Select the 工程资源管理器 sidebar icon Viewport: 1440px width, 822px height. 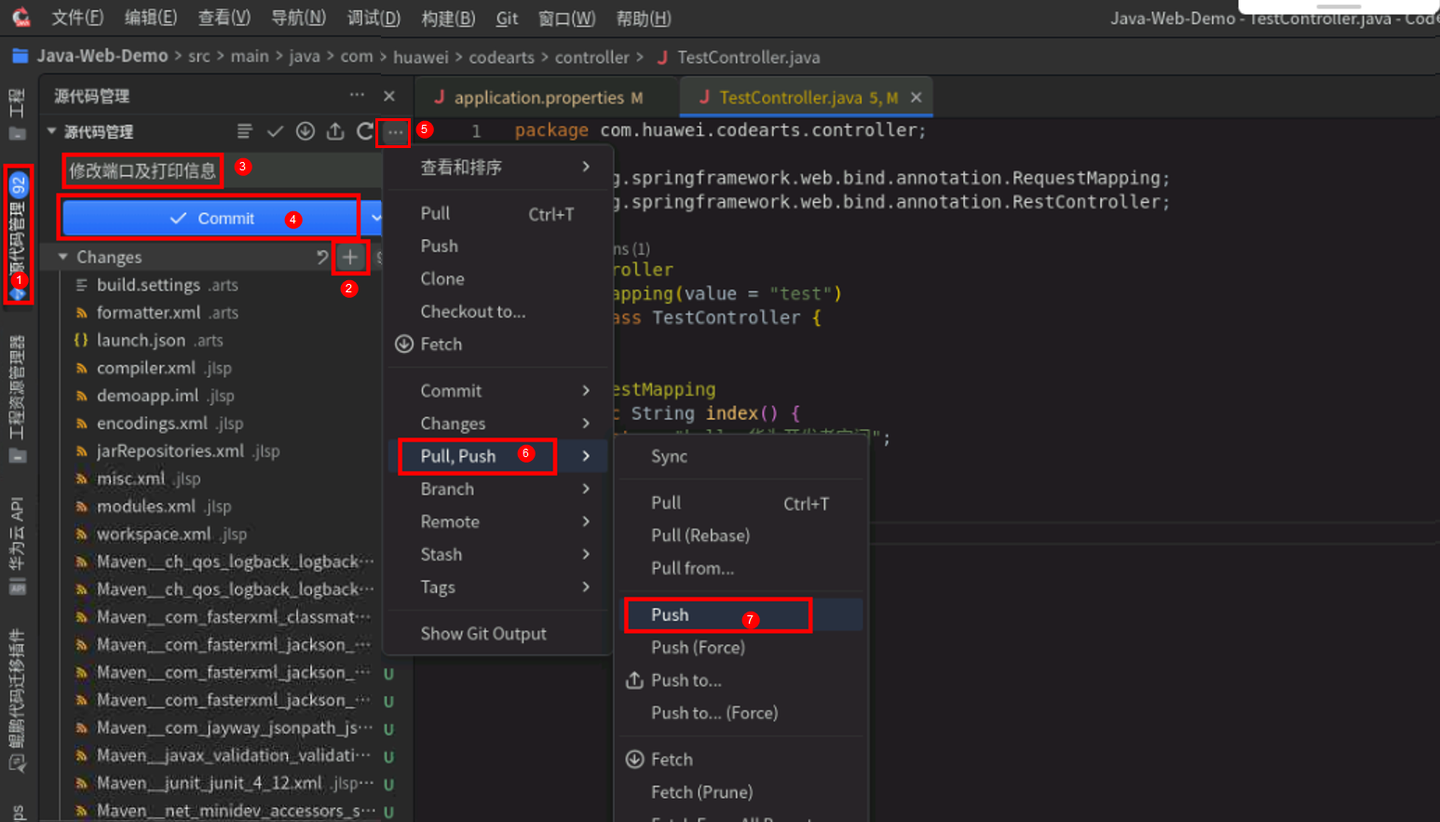pyautogui.click(x=17, y=390)
